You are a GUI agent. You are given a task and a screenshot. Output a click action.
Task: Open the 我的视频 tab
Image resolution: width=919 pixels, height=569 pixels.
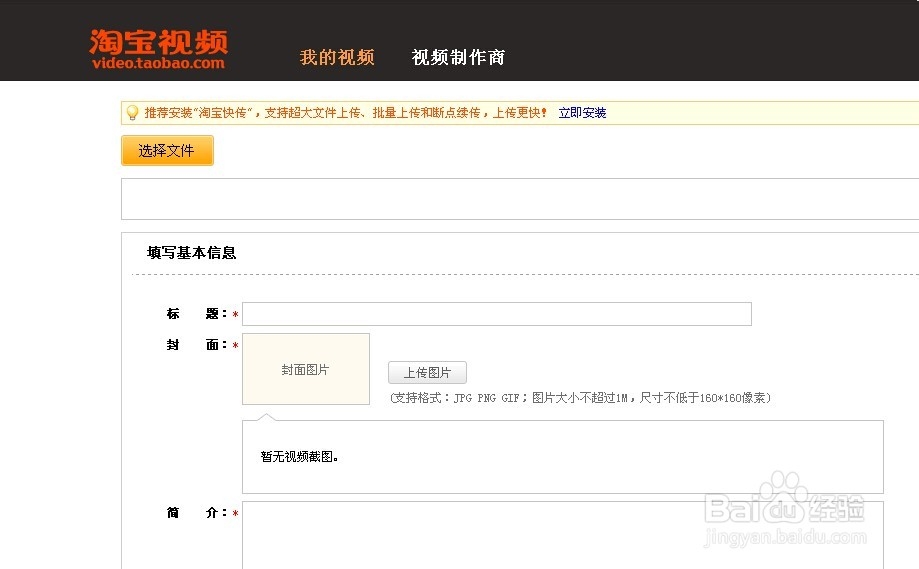pos(337,57)
